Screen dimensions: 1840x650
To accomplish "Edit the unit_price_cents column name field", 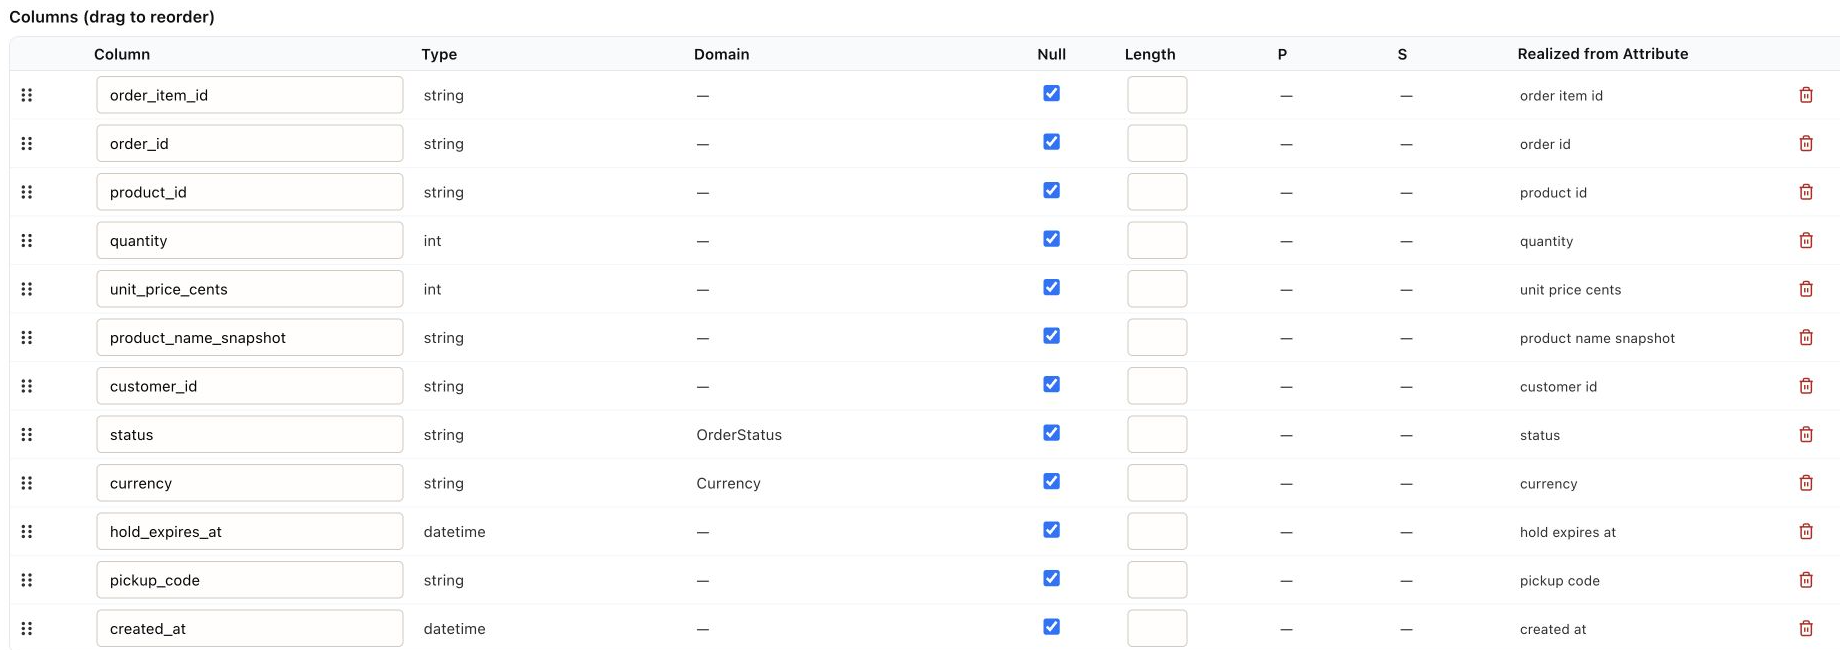I will 250,289.
